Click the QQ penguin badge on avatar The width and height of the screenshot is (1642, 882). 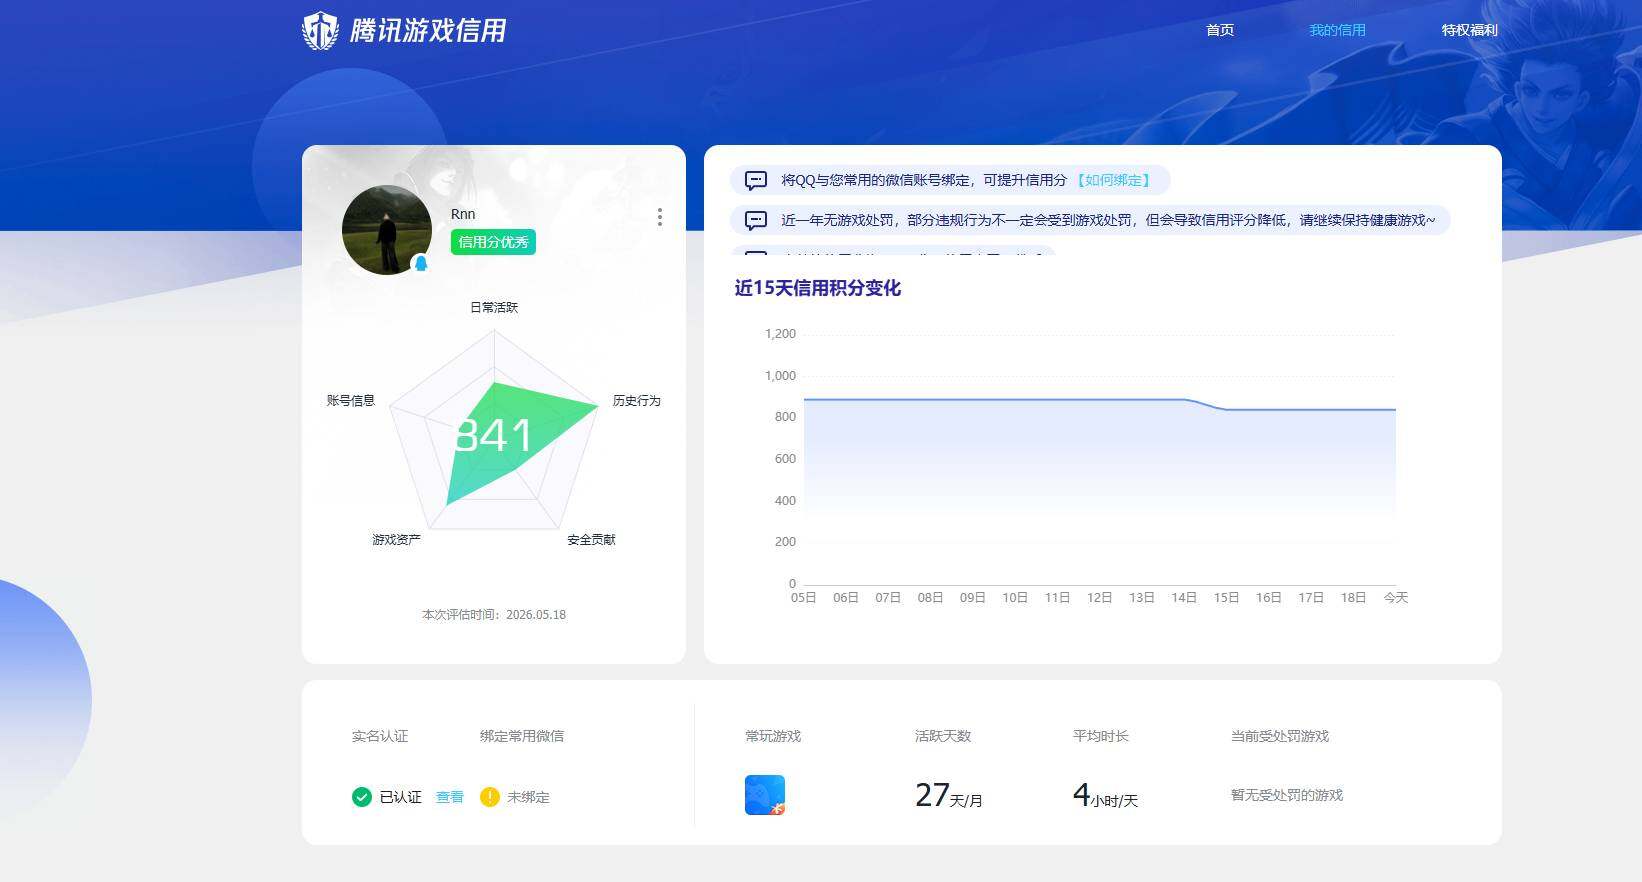coord(421,263)
